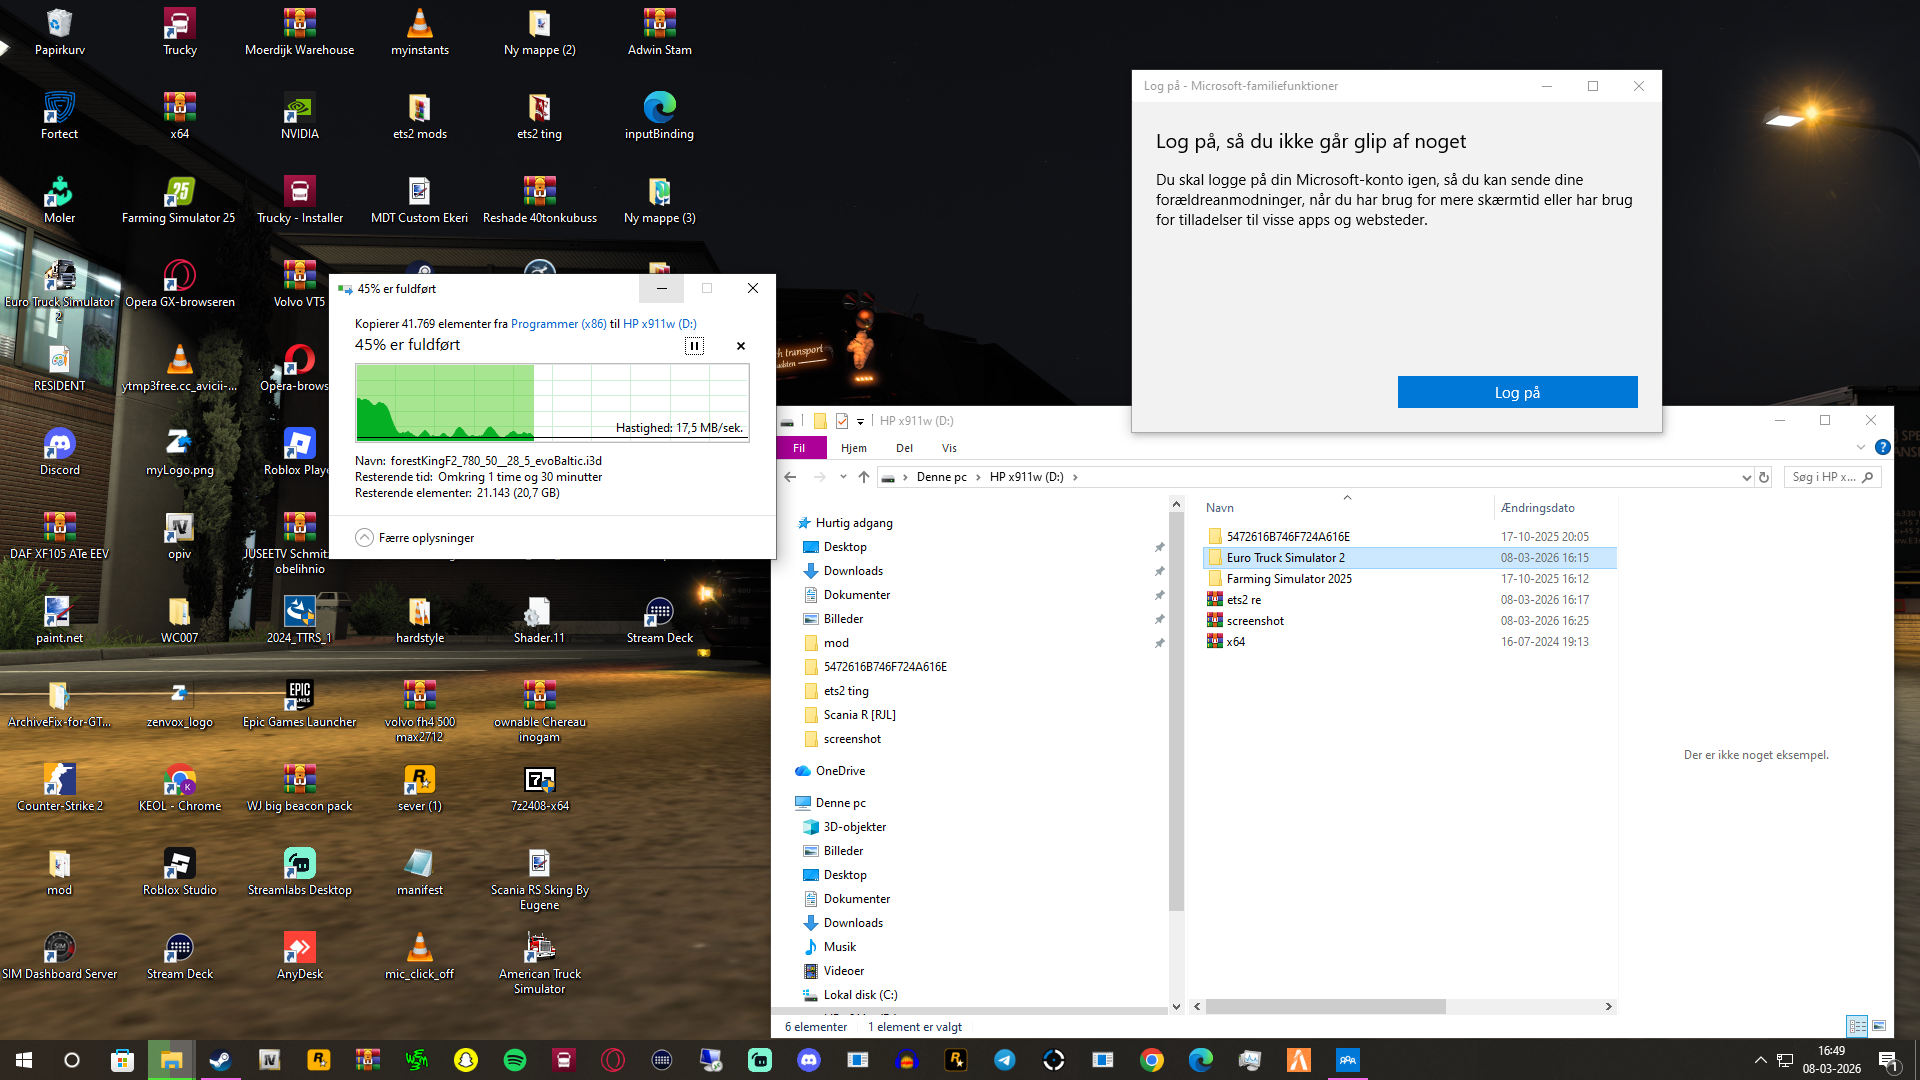Pause the file copy operation

[x=694, y=346]
